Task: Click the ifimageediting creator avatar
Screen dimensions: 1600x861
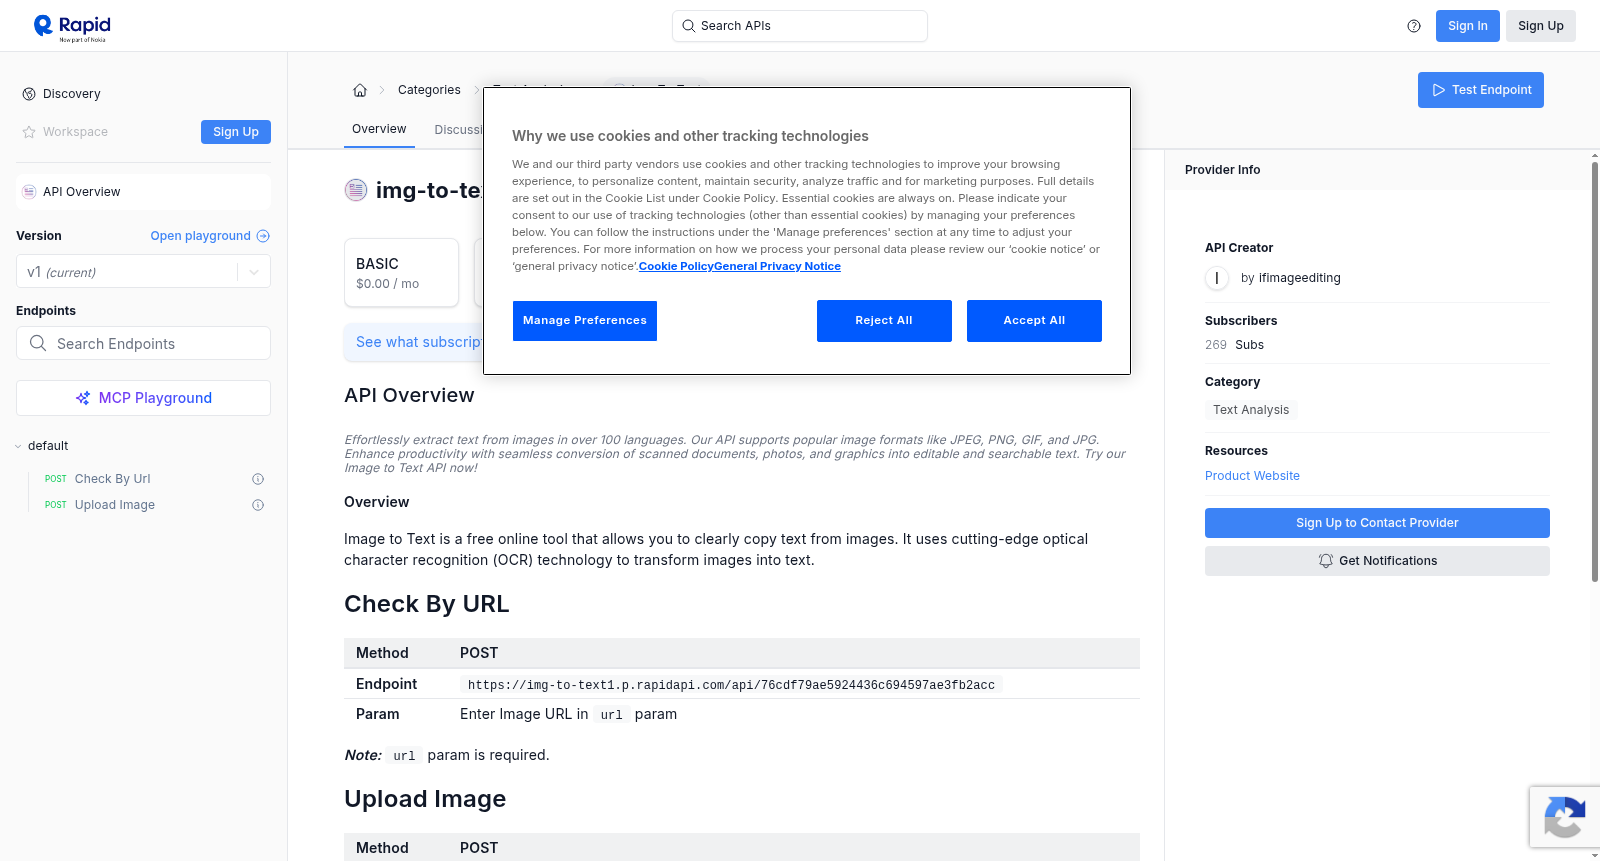Action: tap(1217, 278)
